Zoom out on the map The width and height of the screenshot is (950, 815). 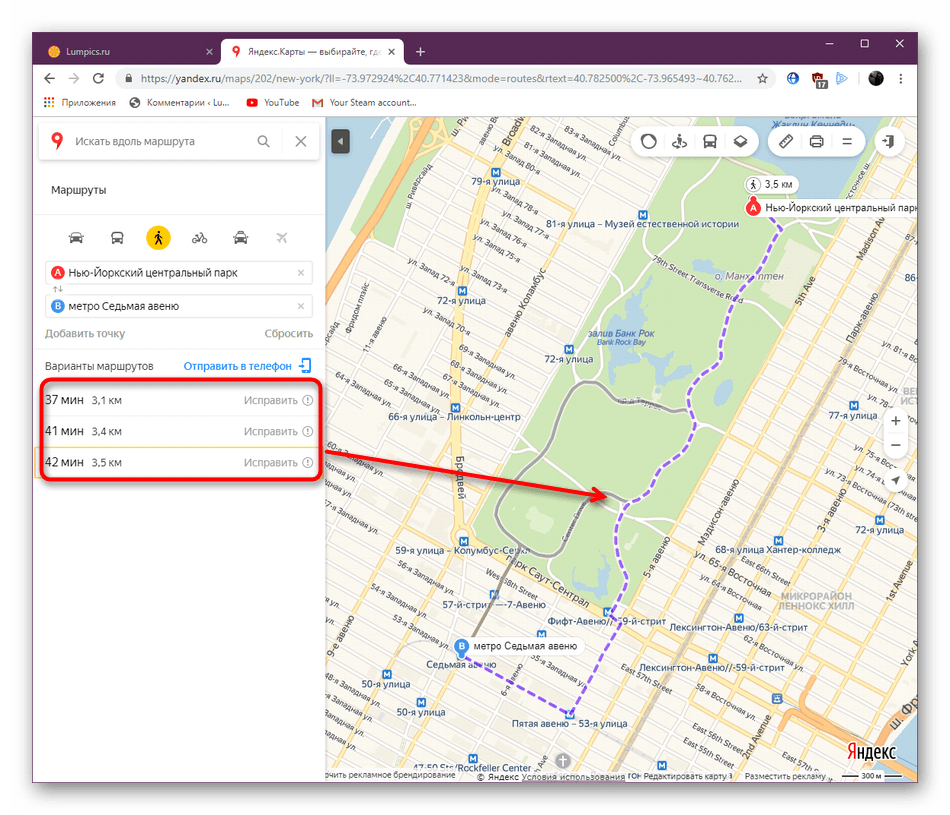point(895,445)
